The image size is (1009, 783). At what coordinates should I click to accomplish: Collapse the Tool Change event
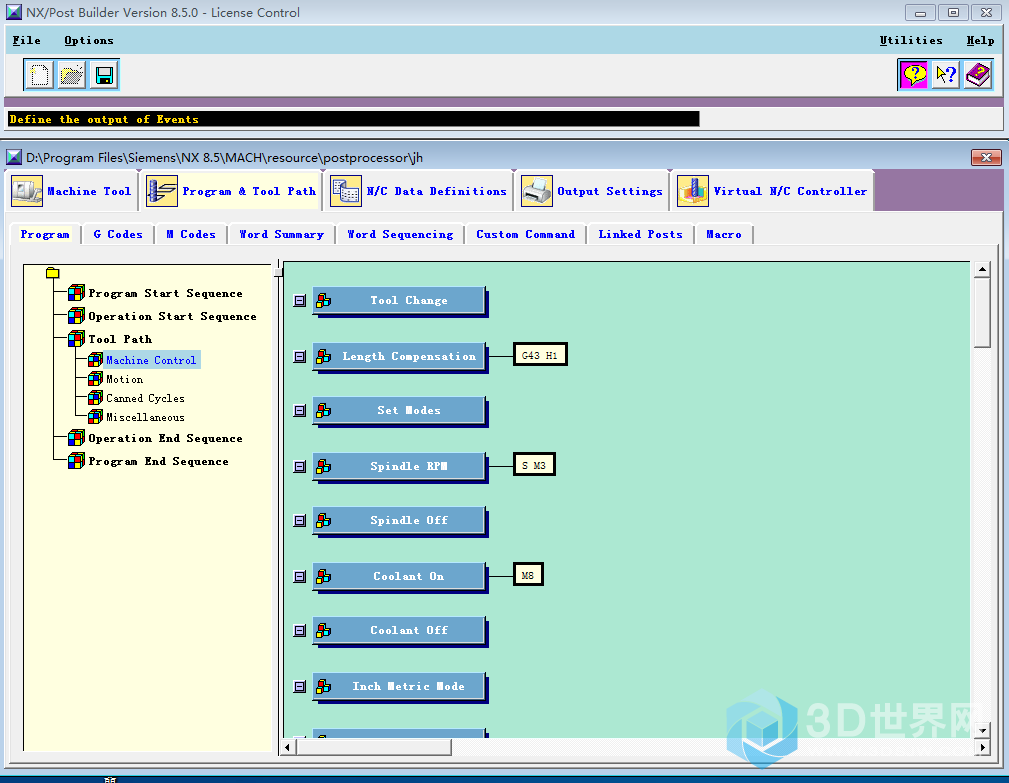coord(299,300)
